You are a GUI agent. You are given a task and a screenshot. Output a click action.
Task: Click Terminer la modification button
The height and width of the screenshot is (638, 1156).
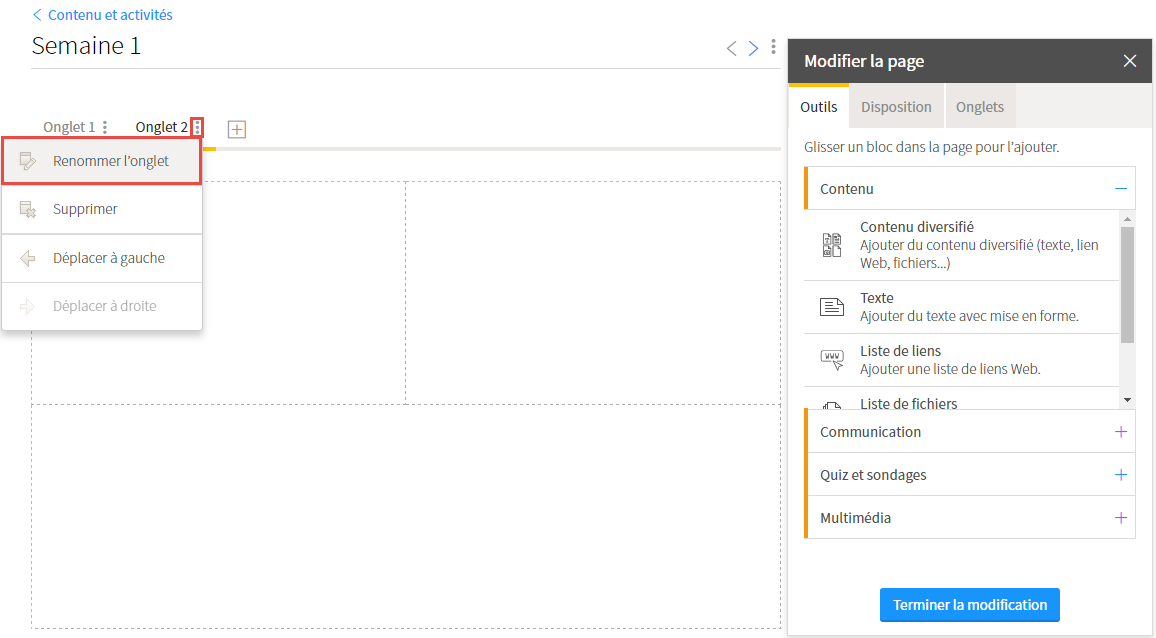pos(969,605)
